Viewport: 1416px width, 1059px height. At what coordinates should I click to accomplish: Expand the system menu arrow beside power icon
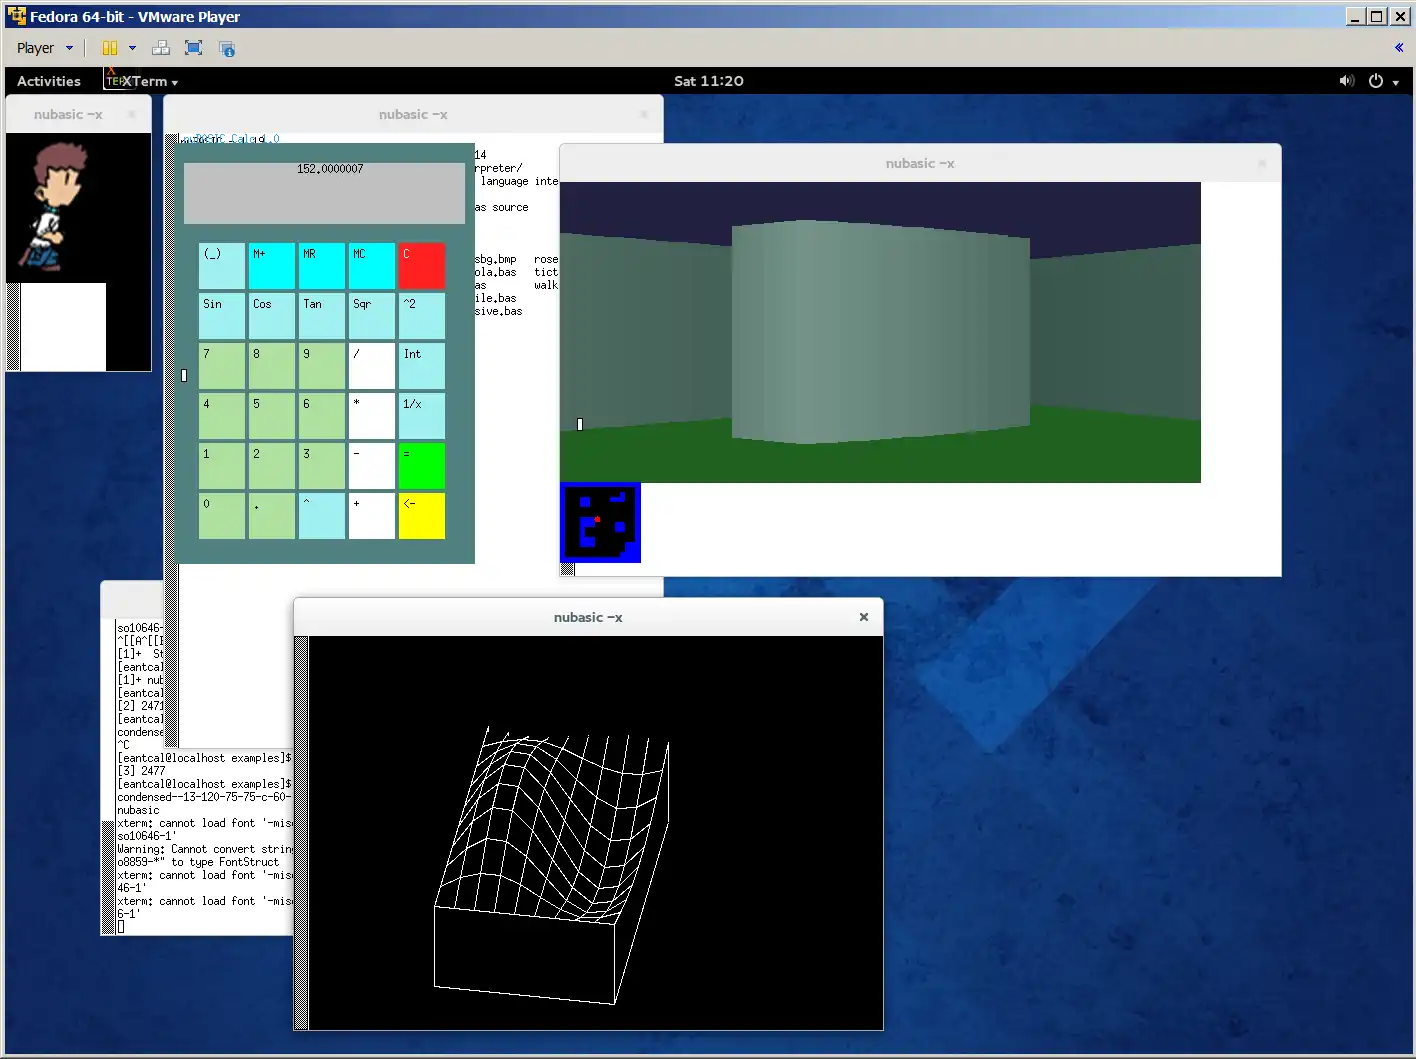pyautogui.click(x=1396, y=82)
